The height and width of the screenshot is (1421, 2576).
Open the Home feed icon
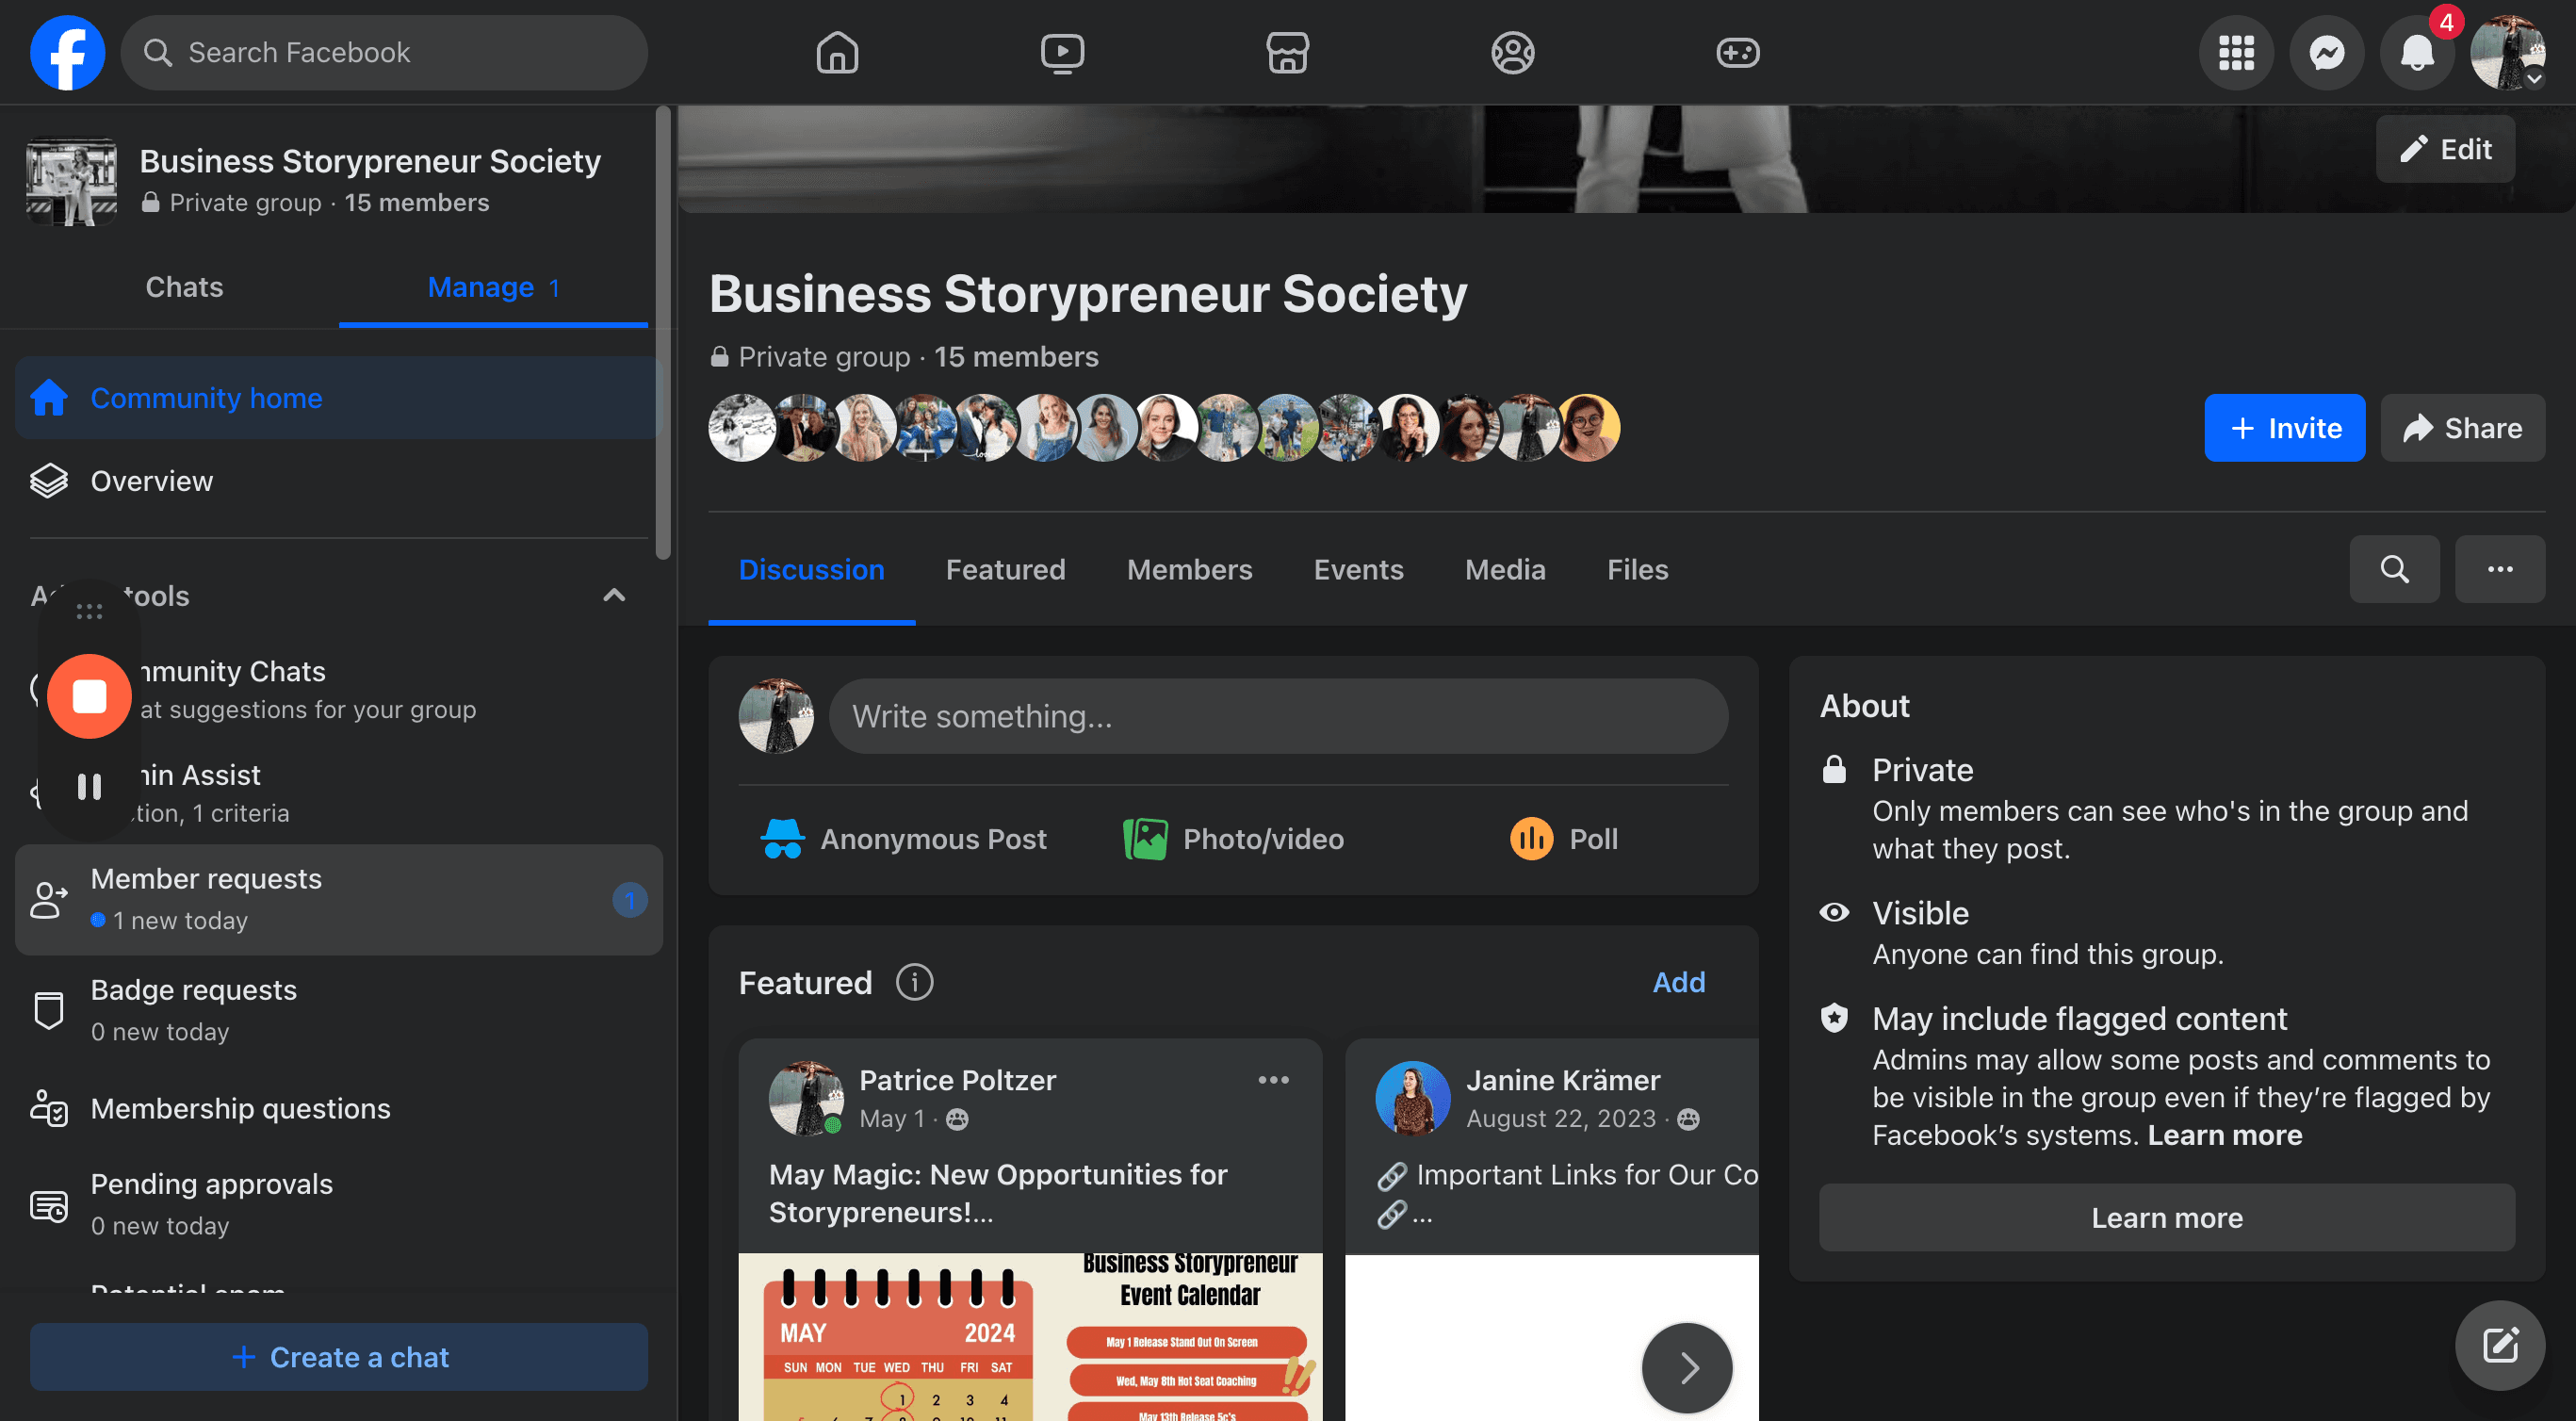tap(837, 52)
